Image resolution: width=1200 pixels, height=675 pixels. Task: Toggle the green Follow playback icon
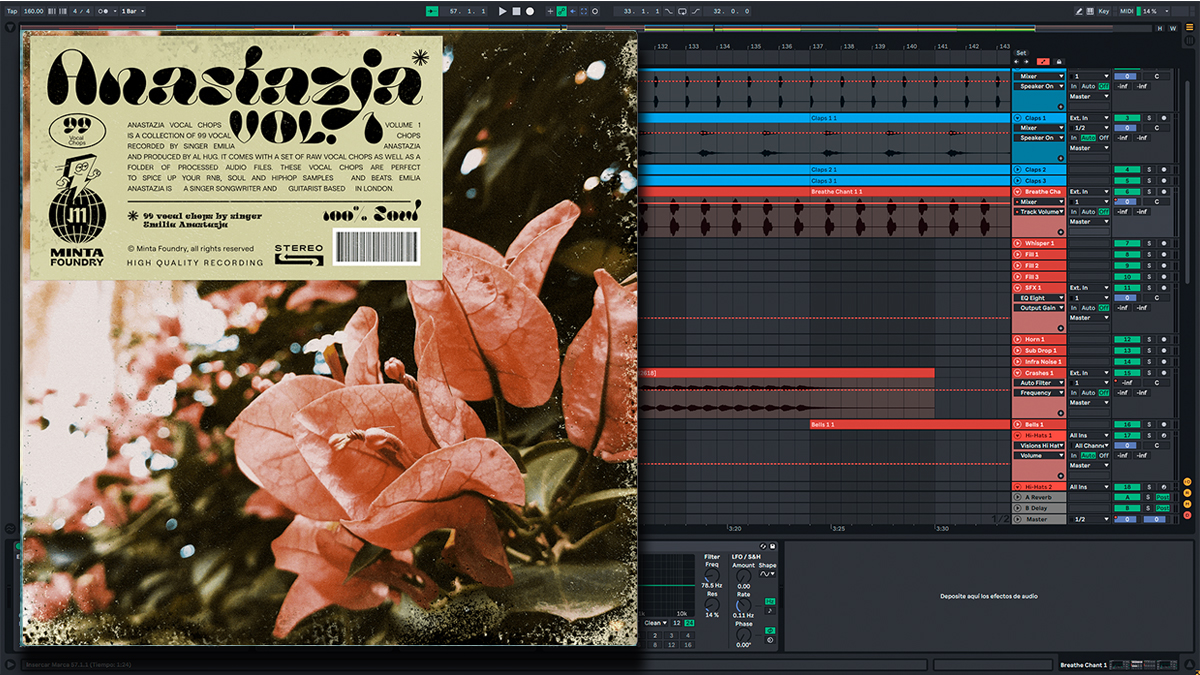[x=431, y=11]
